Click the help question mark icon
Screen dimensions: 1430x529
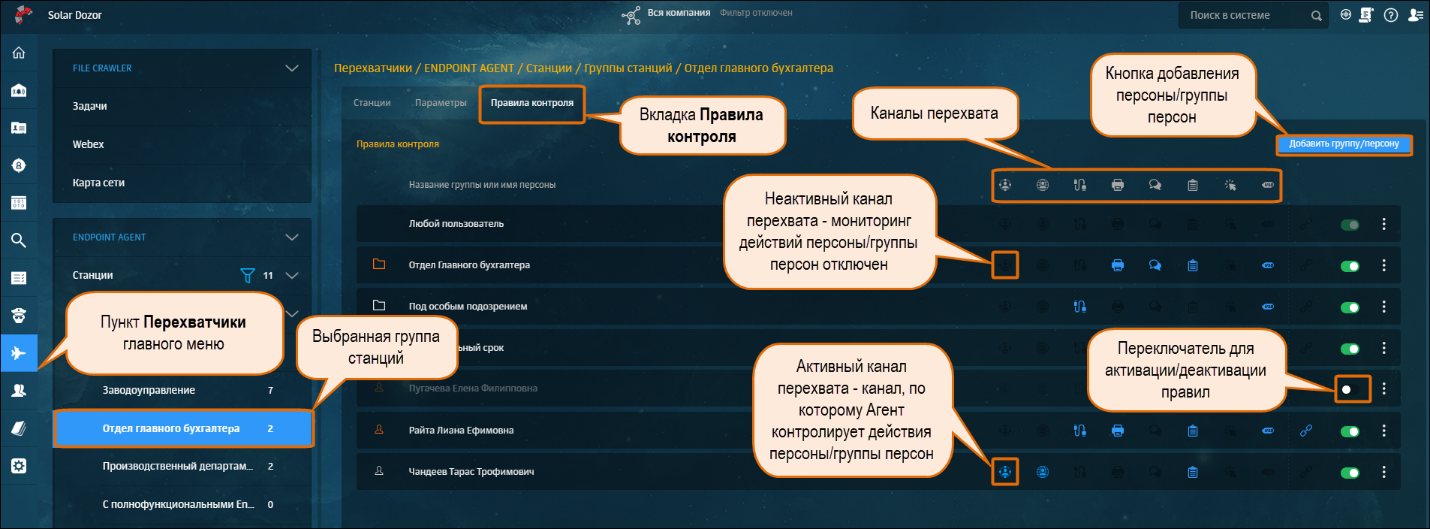coord(1391,15)
